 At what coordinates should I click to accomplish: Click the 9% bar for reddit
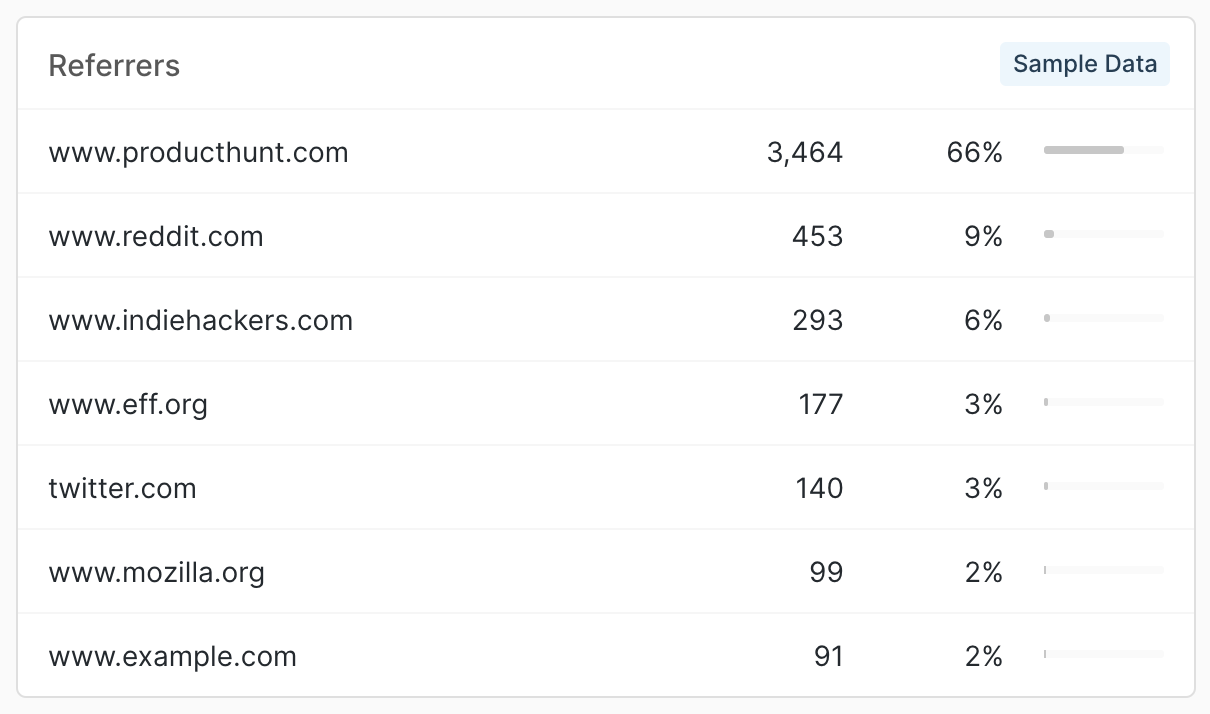tap(1103, 234)
